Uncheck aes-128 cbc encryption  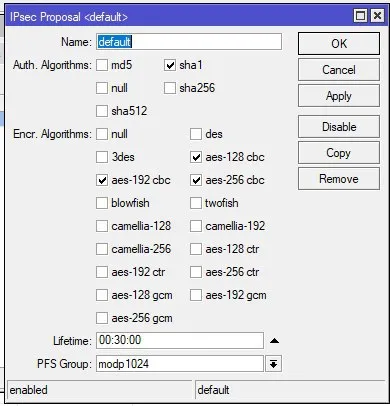pos(196,157)
